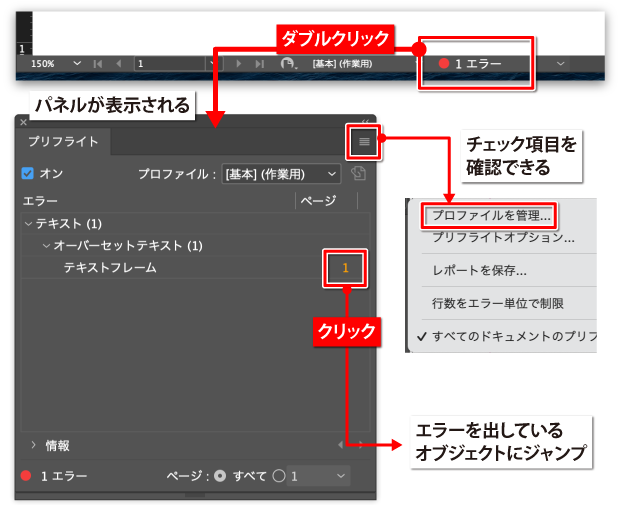Choose プロファイルを管理... from the menu
Image resolution: width=630 pixels, height=510 pixels.
tap(489, 215)
